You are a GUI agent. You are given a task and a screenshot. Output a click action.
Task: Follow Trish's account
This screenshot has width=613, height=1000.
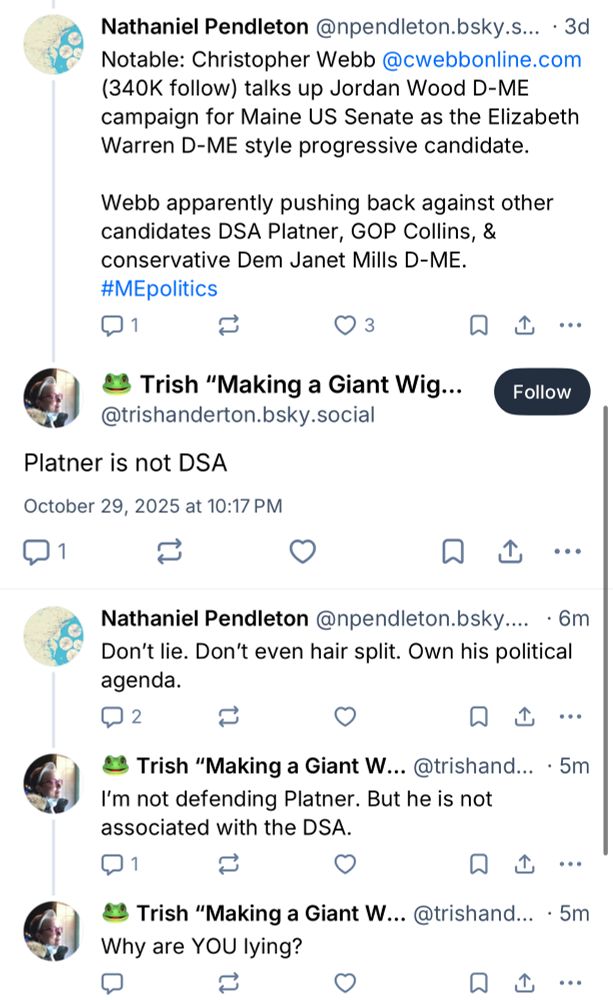pyautogui.click(x=541, y=393)
